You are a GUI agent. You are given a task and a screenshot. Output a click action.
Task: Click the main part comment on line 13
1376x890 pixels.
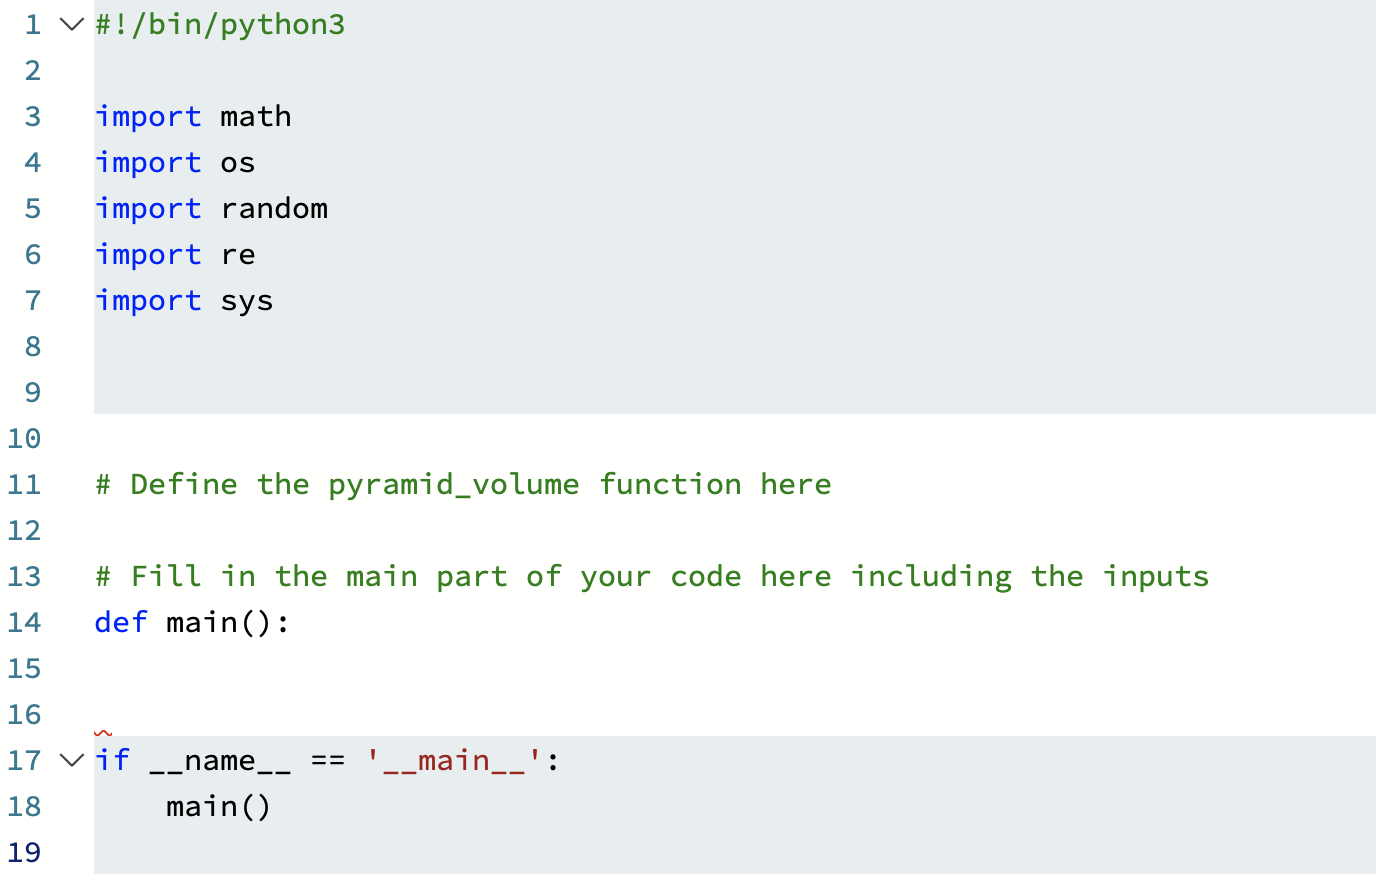pos(650,576)
